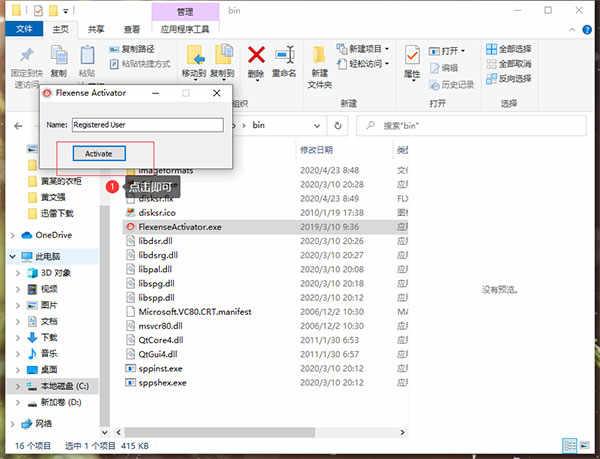This screenshot has height=459, width=600.
Task: Click the Activate button in Flexense Activator
Action: (99, 153)
